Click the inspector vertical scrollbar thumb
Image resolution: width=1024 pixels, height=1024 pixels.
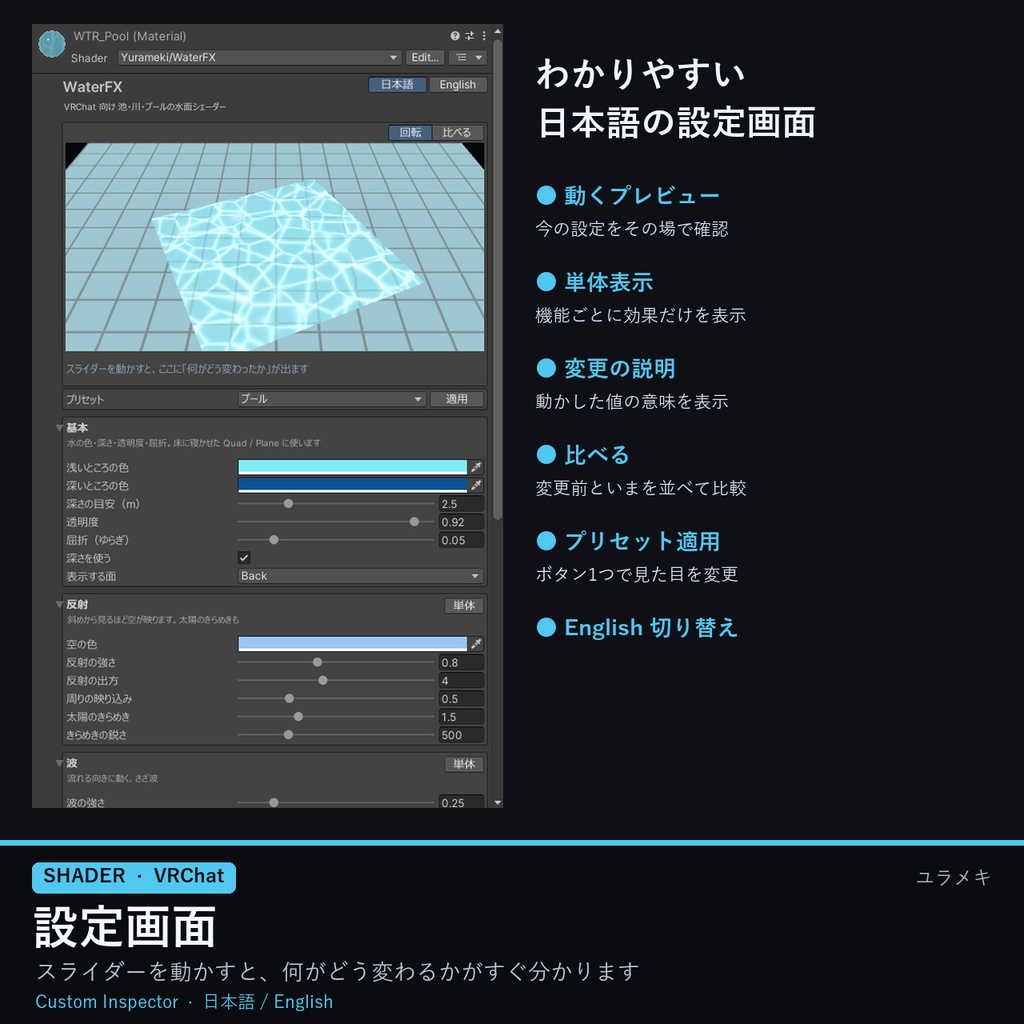[498, 280]
